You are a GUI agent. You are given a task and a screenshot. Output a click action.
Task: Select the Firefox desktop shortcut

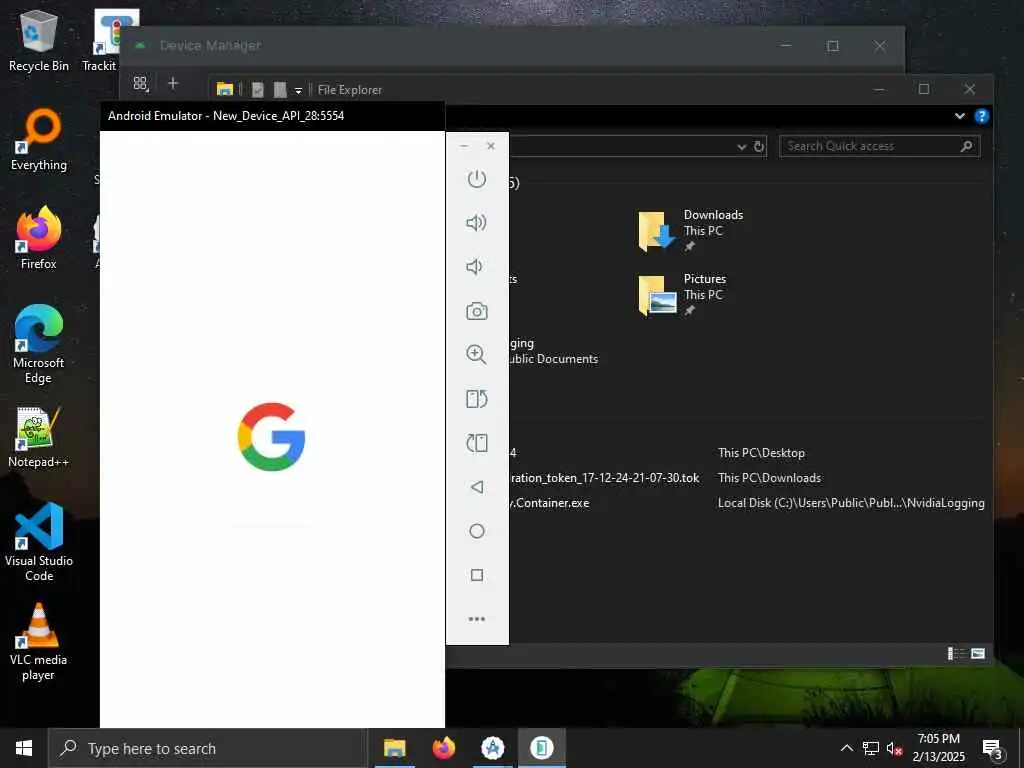(39, 239)
